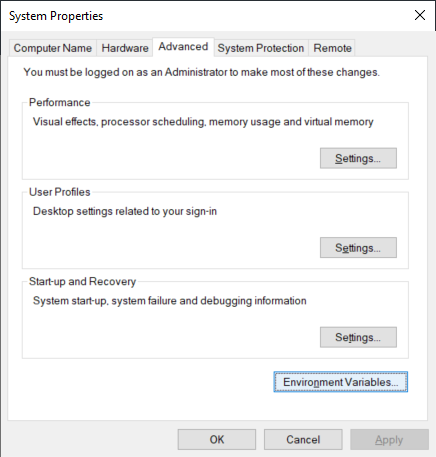This screenshot has height=457, width=436.
Task: Click the Start-up and Recovery group heading
Action: [x=82, y=282]
